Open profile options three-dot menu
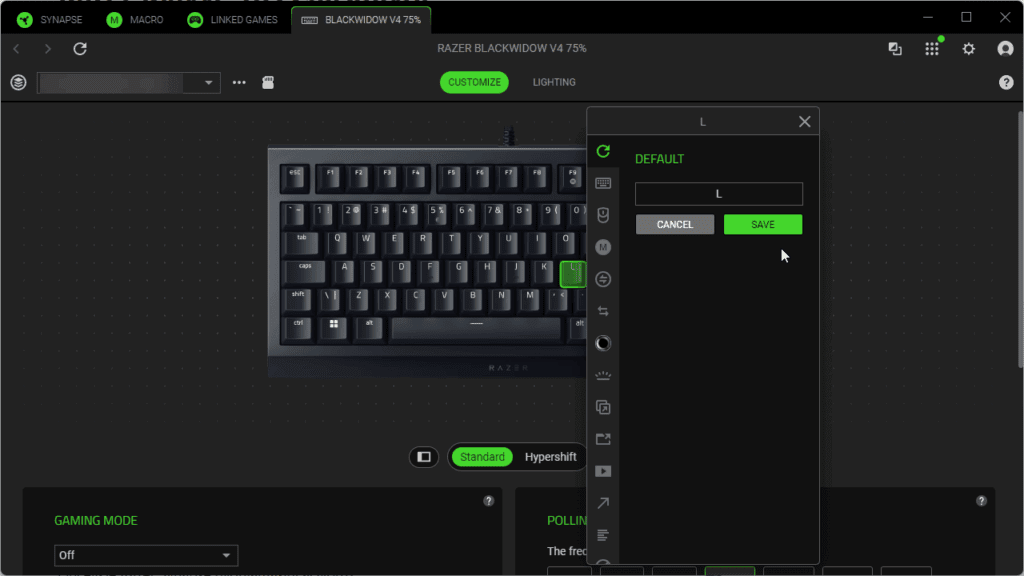The image size is (1024, 576). tap(239, 82)
